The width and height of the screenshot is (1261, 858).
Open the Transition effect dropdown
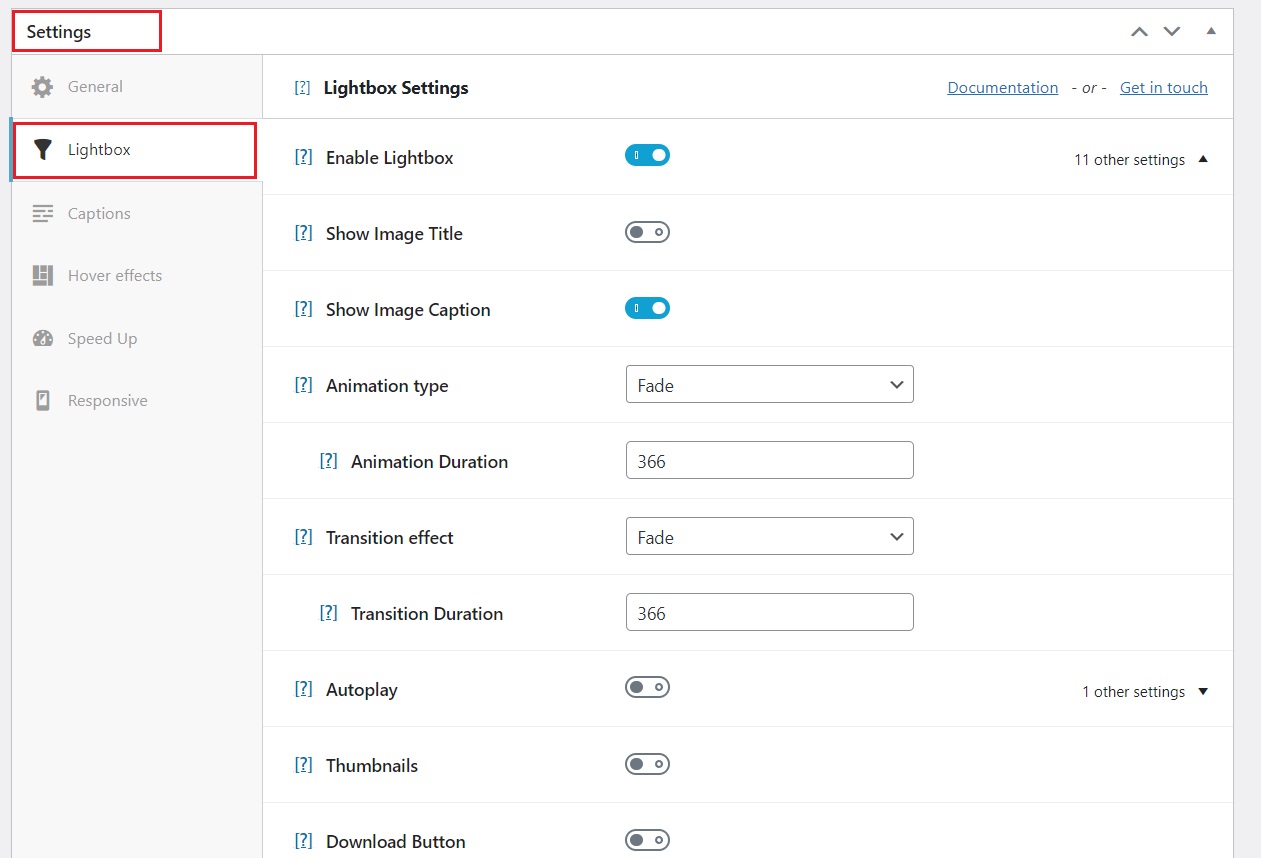(x=769, y=537)
